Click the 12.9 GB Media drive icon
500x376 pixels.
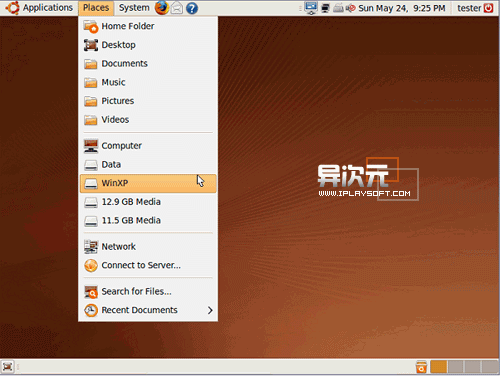pos(91,202)
